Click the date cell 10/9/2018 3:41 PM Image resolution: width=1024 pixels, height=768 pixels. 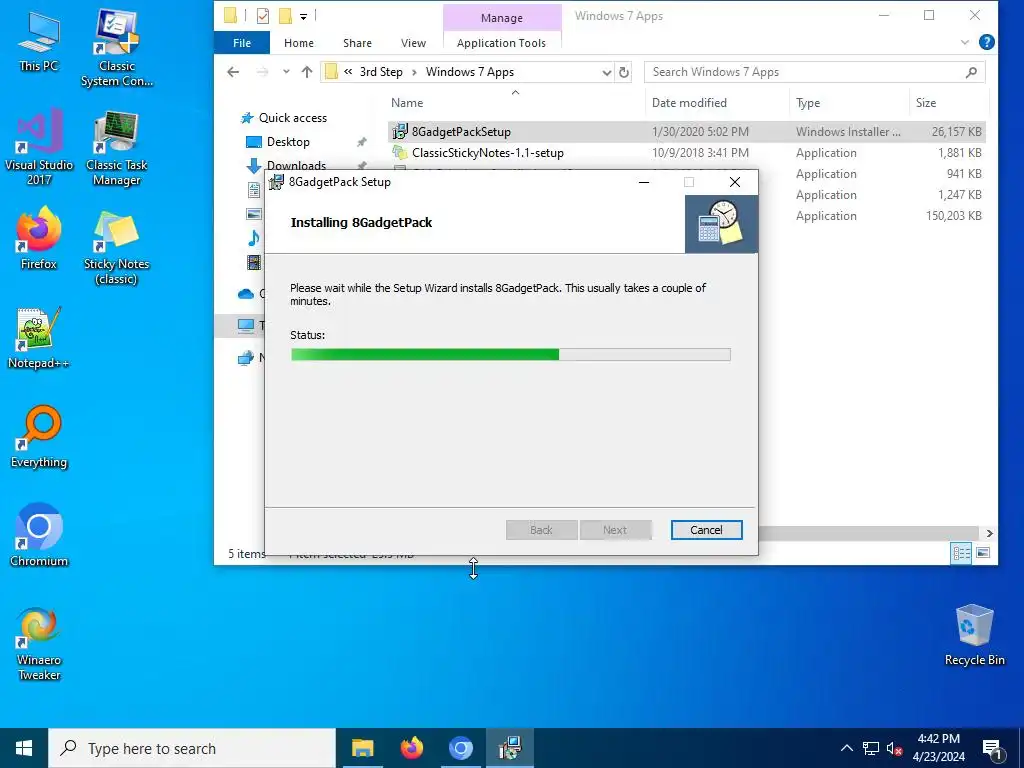click(700, 153)
